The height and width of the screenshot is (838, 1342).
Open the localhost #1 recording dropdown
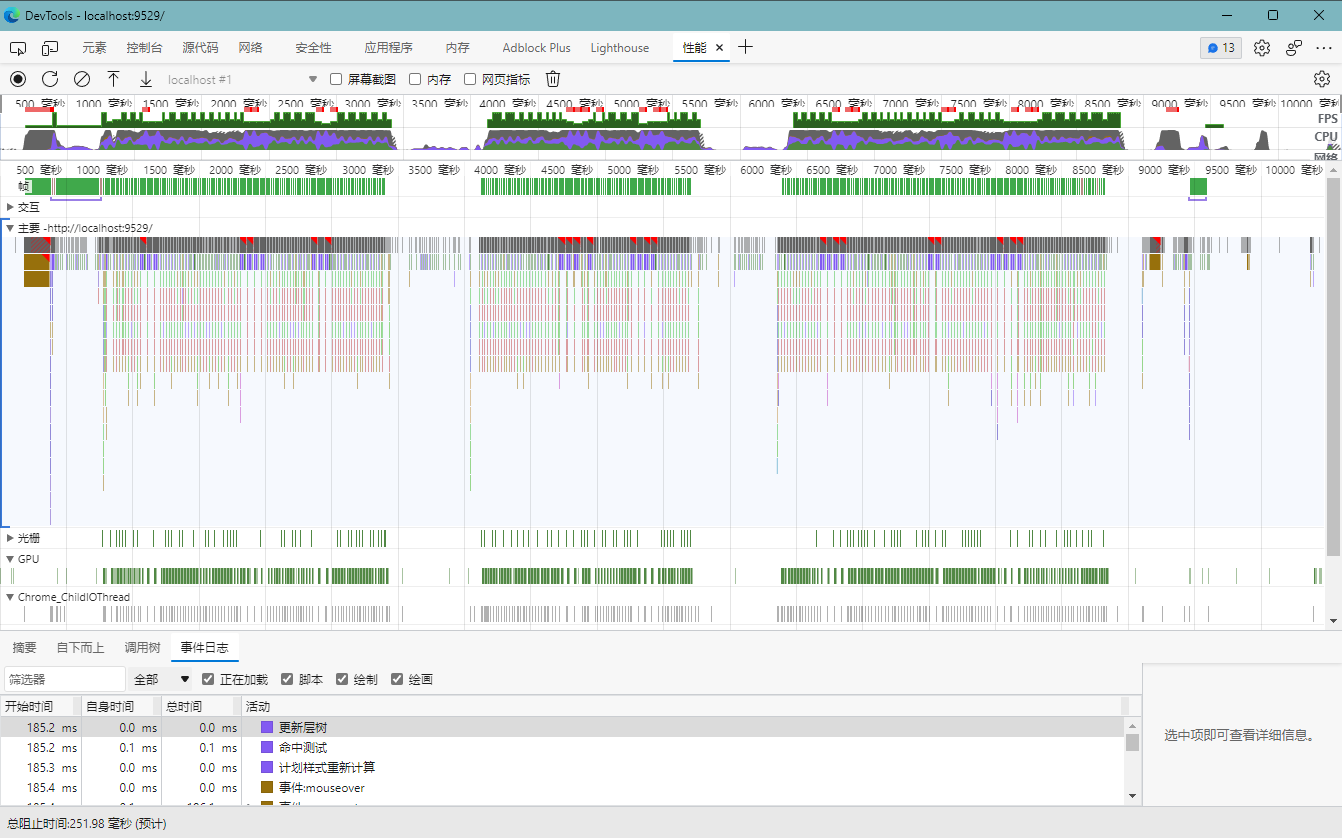(242, 79)
